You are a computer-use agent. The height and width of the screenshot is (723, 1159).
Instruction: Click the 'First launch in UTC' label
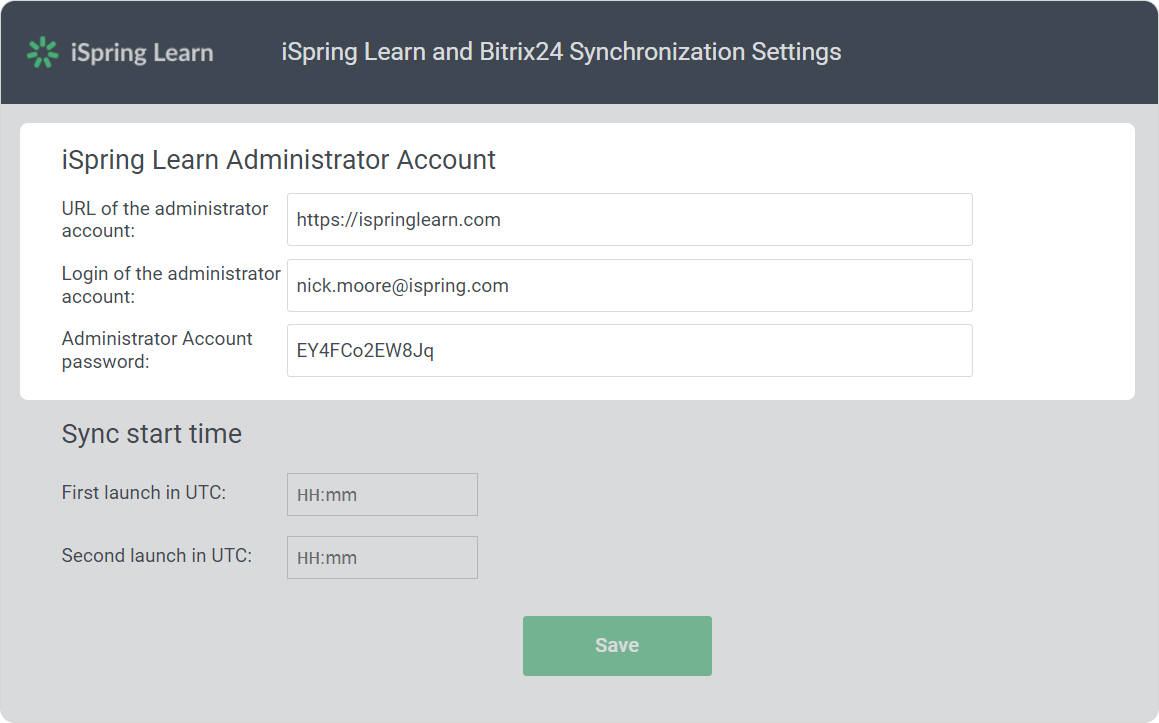click(x=144, y=493)
